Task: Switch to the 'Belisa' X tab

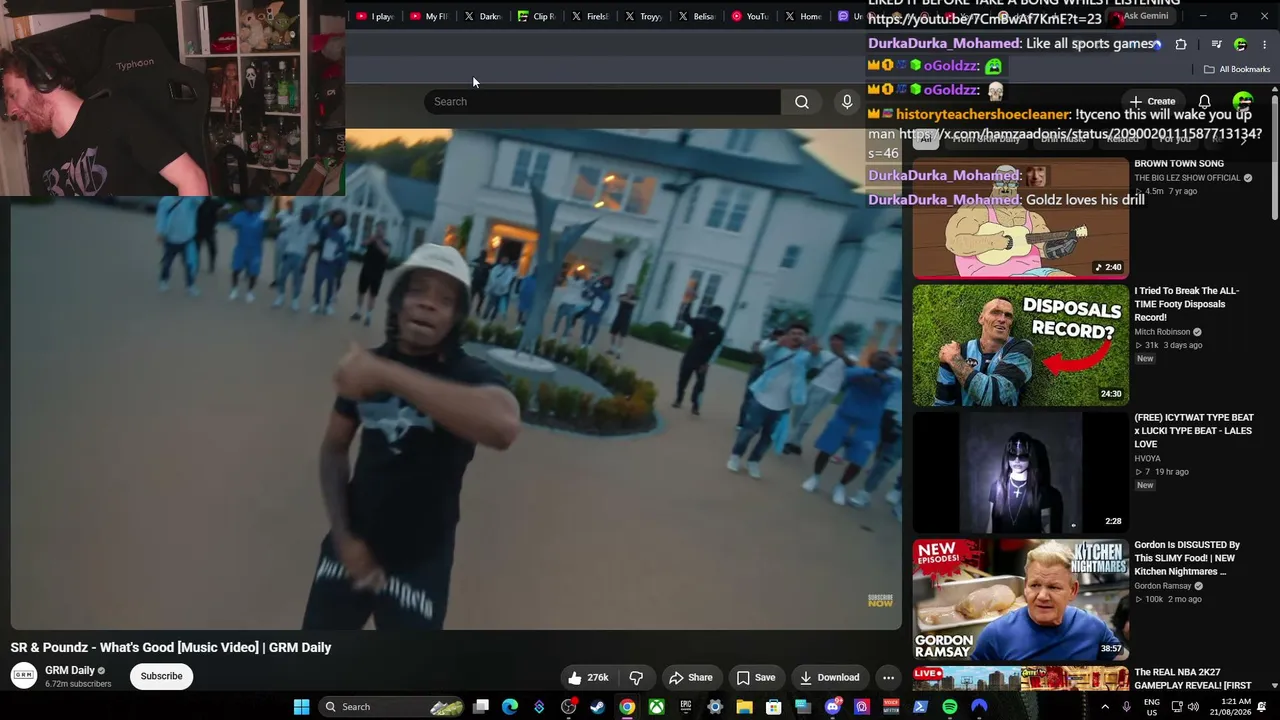Action: pyautogui.click(x=697, y=16)
